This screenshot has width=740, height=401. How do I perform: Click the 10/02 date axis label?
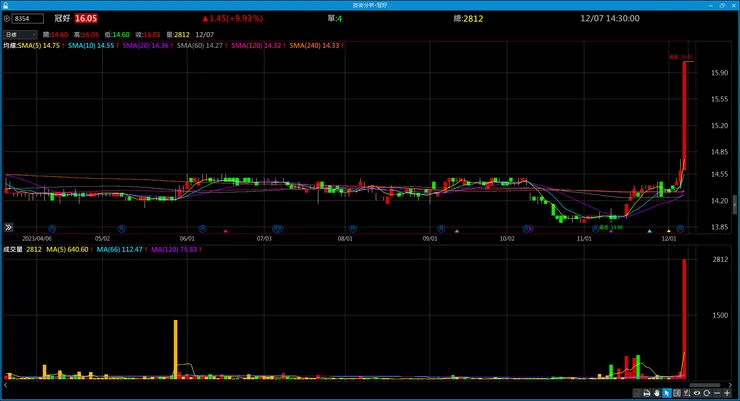tap(507, 239)
